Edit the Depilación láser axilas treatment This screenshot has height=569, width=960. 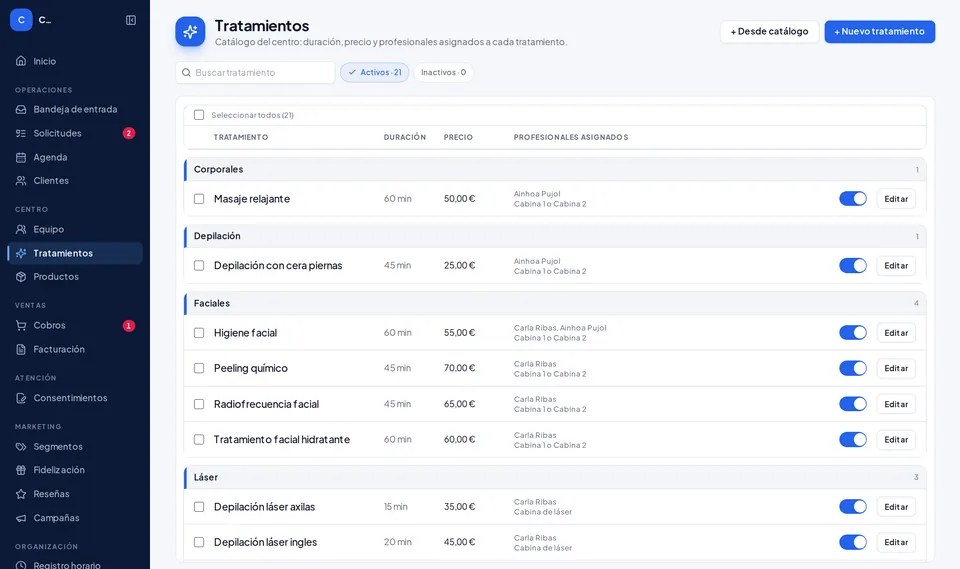tap(896, 507)
